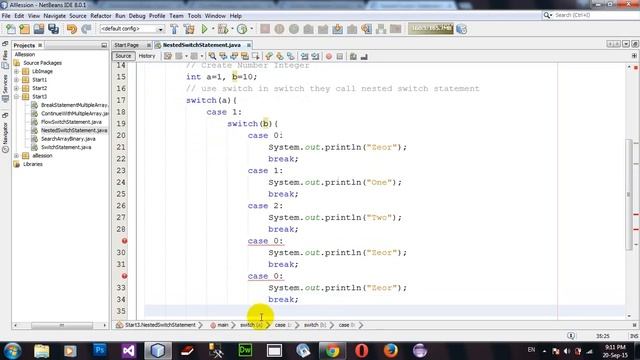This screenshot has height=360, width=640.
Task: Click the garbage collection icon beside memory bar
Action: (x=462, y=29)
